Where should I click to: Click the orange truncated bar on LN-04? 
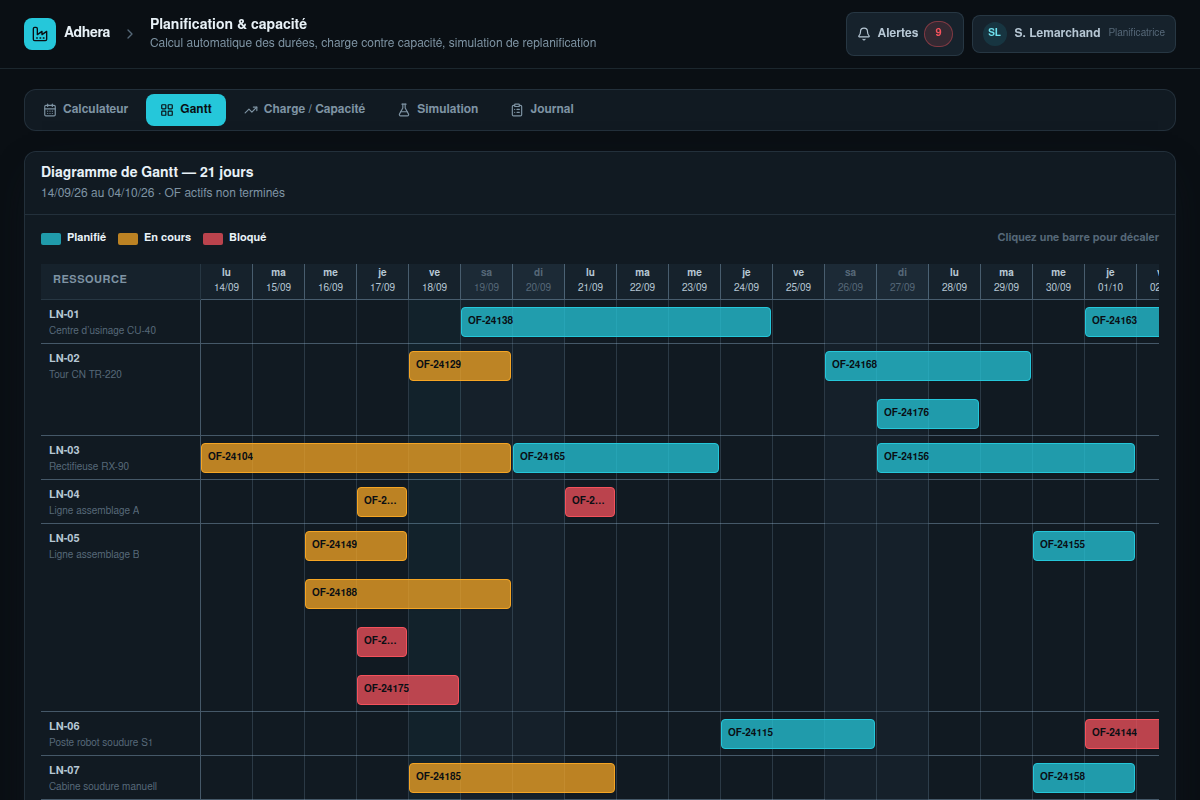click(382, 501)
